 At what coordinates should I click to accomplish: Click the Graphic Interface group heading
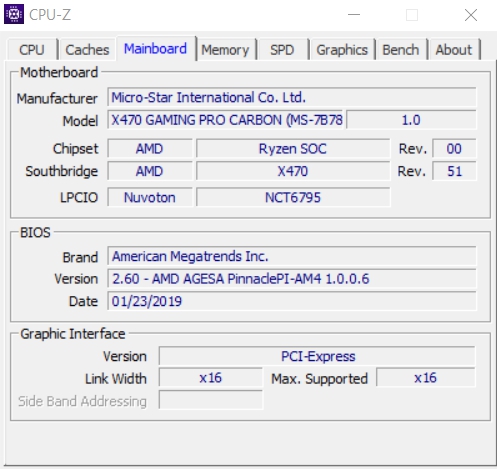tap(73, 334)
